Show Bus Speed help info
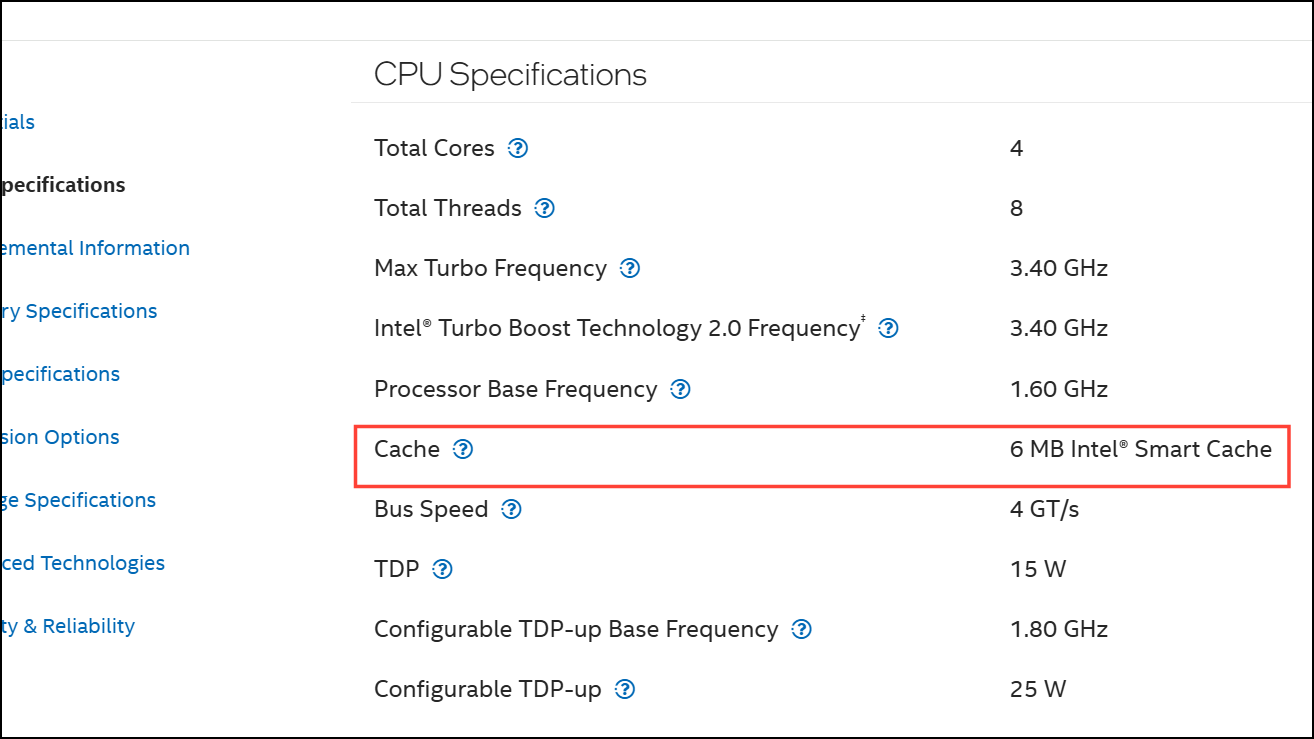The image size is (1314, 739). [512, 509]
